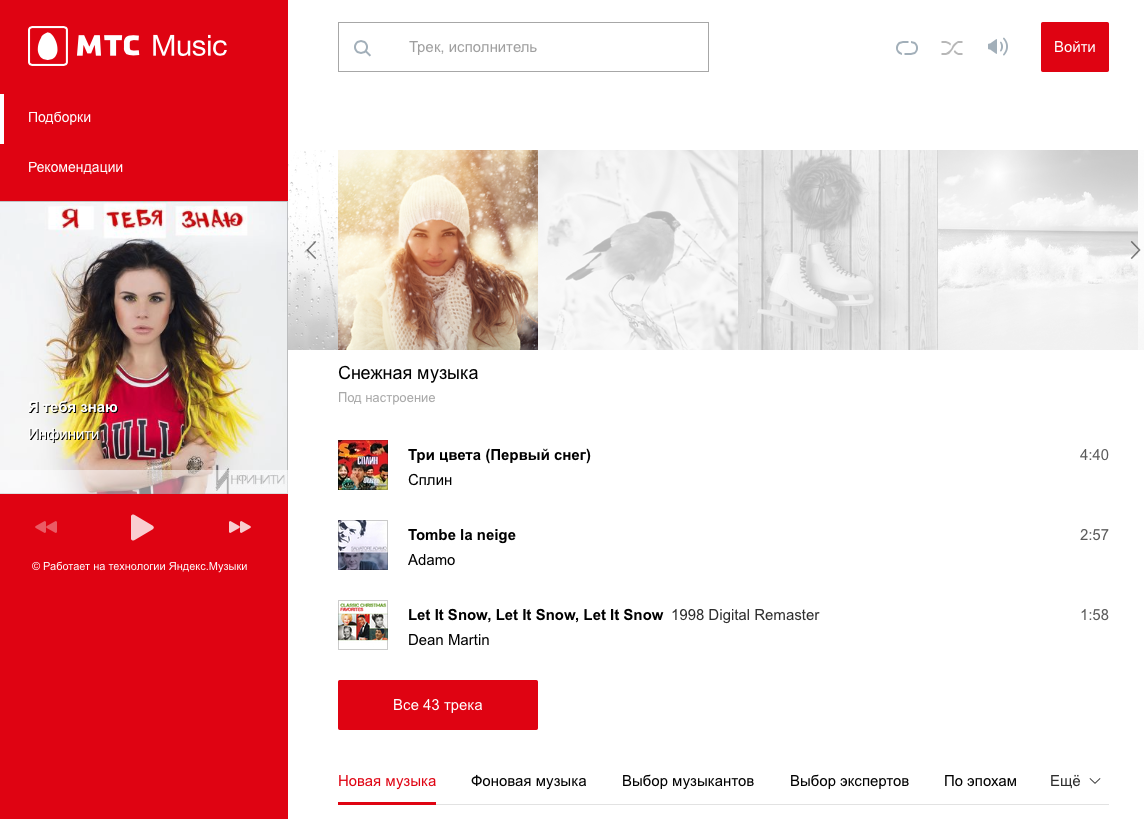Open Подборки in sidebar

click(60, 117)
